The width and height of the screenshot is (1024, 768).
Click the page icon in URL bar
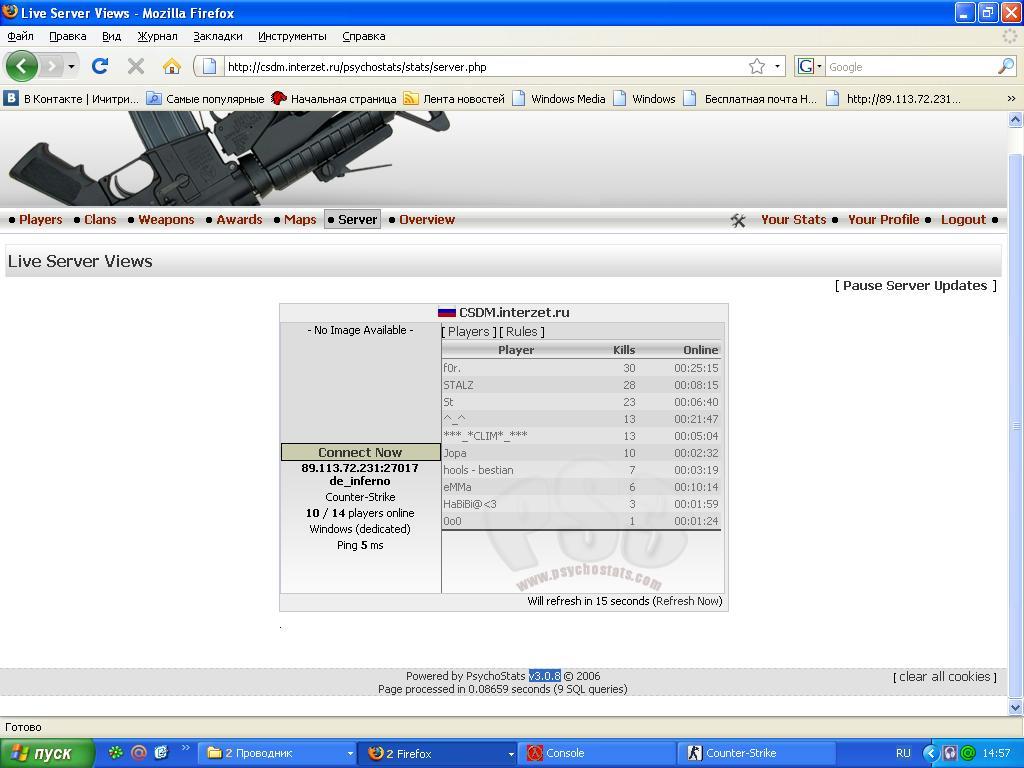click(209, 66)
